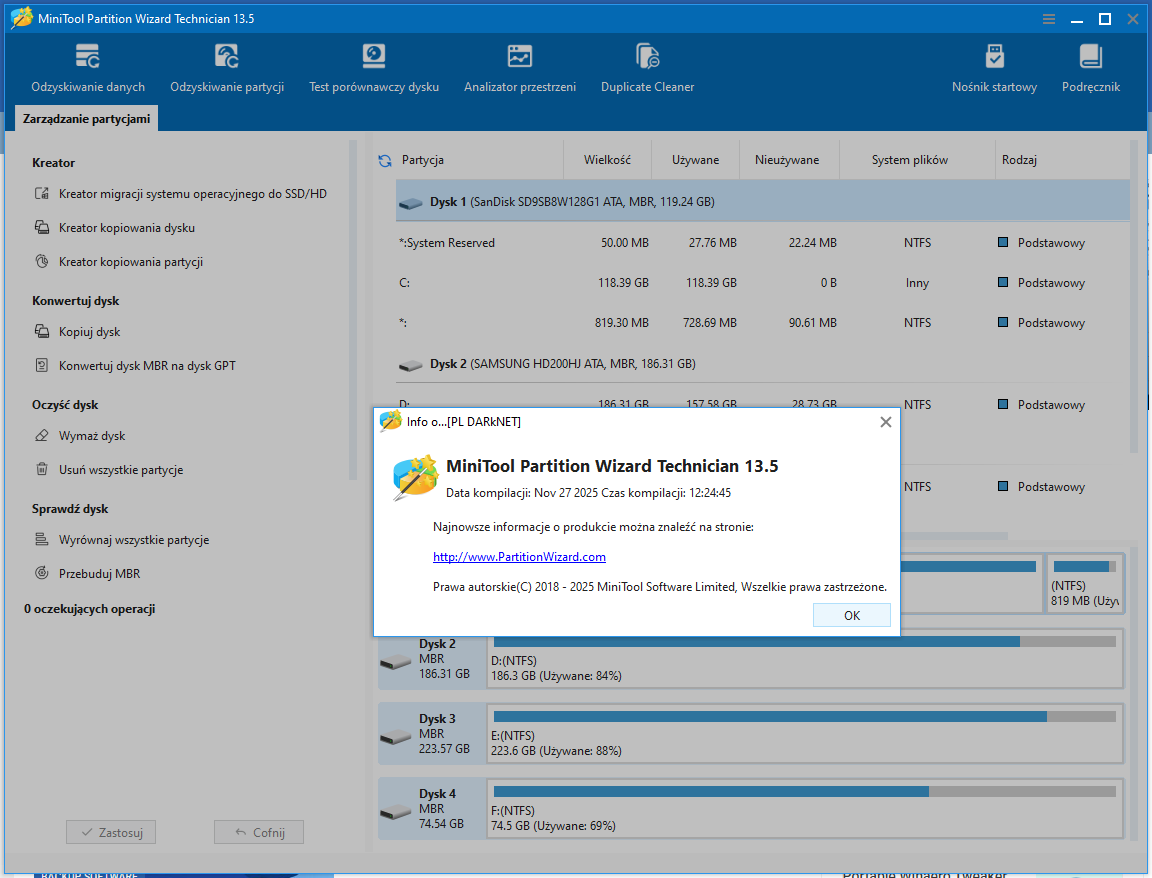Open Konwertuj dysk MBR na dysk GPT
1152x878 pixels.
pos(147,365)
